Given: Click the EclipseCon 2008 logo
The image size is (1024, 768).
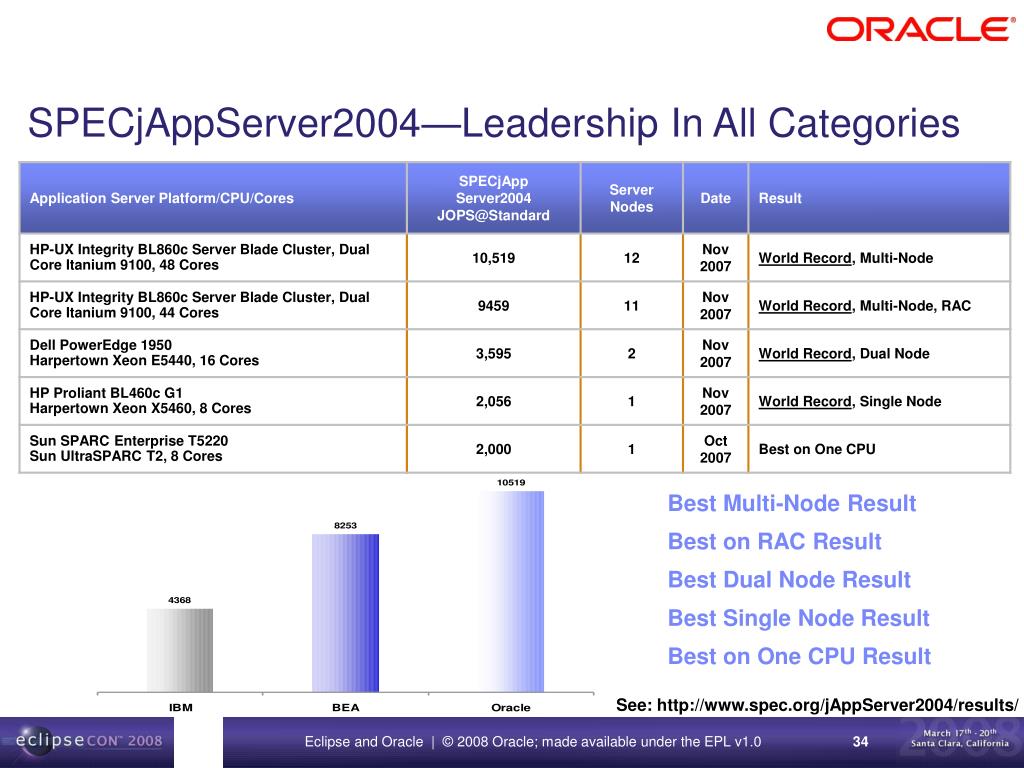Looking at the screenshot, I should [88, 741].
